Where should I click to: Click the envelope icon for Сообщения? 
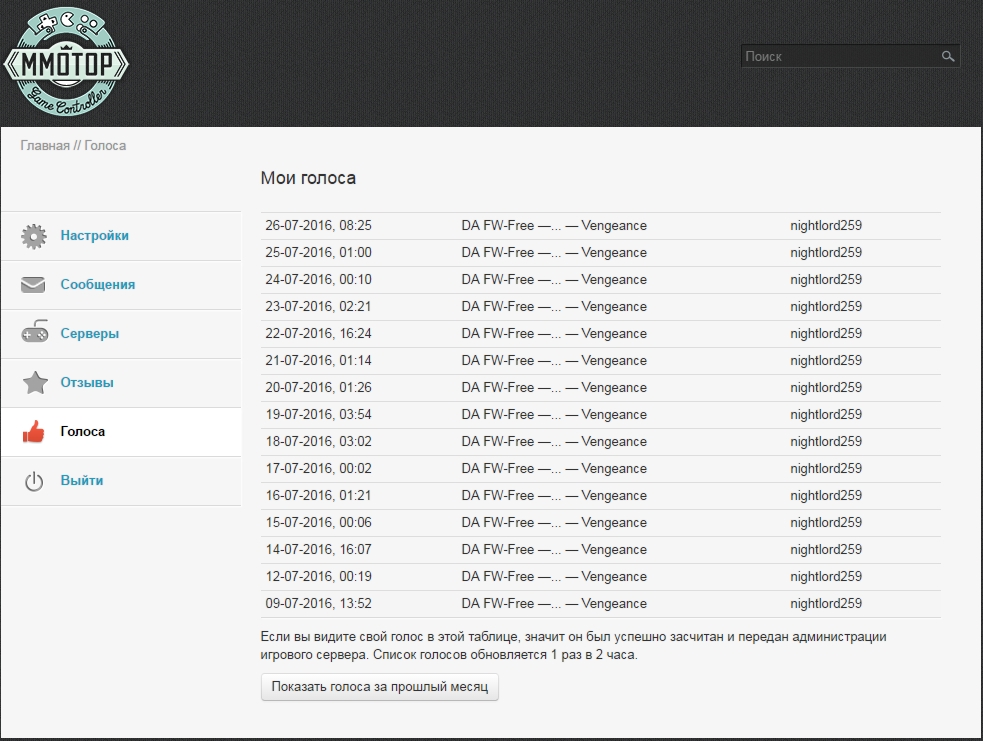pos(34,285)
